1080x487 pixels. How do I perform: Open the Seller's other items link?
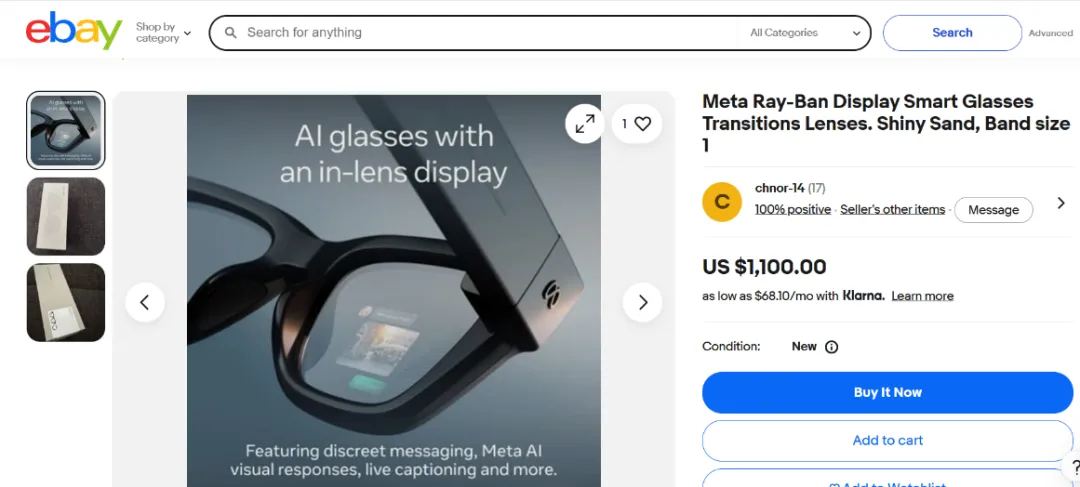[x=892, y=209]
